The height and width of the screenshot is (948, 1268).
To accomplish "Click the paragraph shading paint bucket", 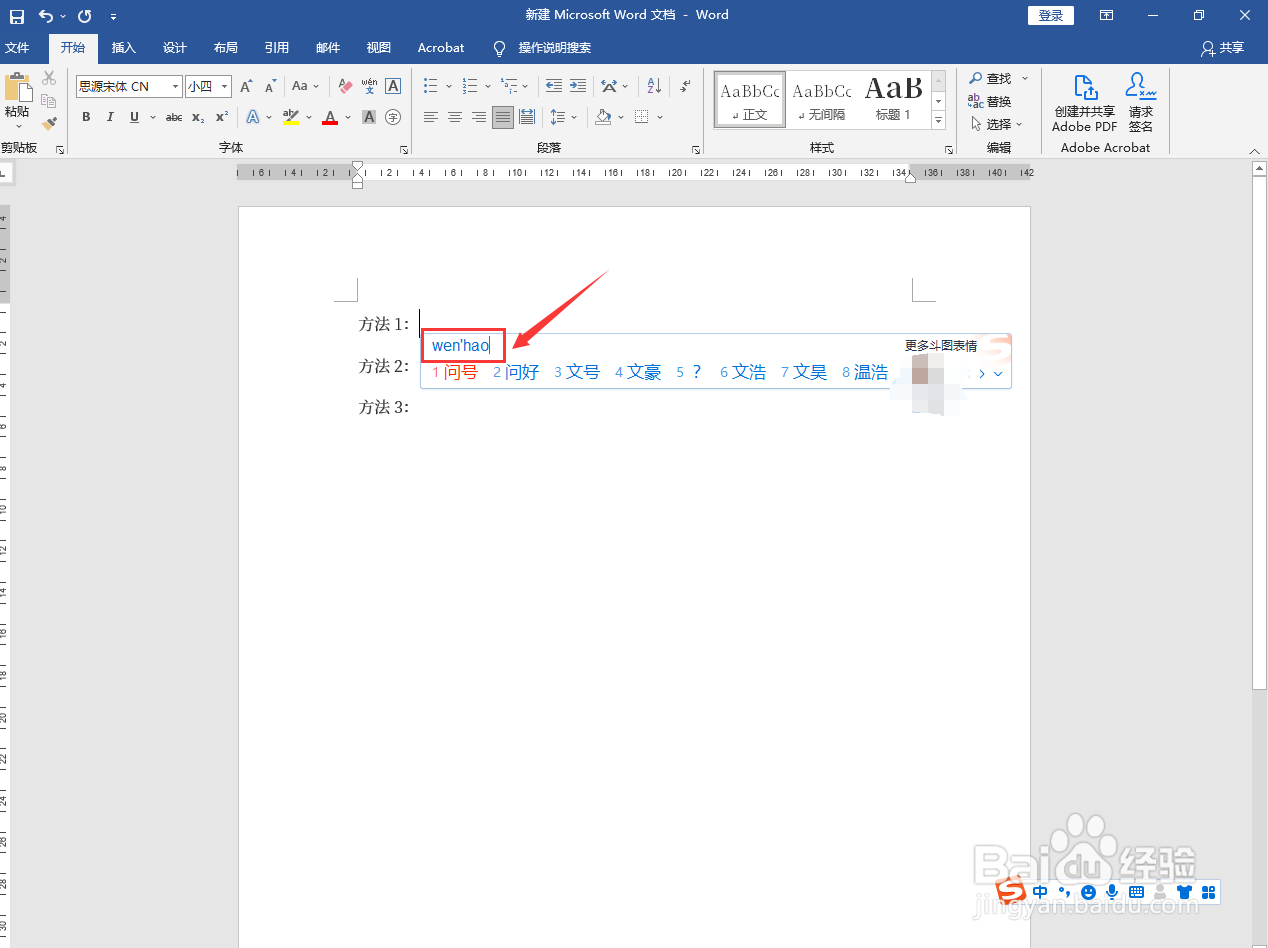I will point(603,117).
